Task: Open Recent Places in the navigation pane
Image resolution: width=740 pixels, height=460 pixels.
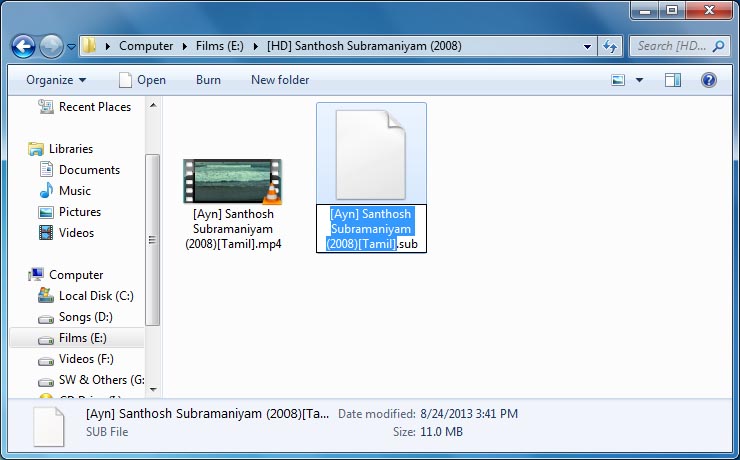Action: coord(95,107)
